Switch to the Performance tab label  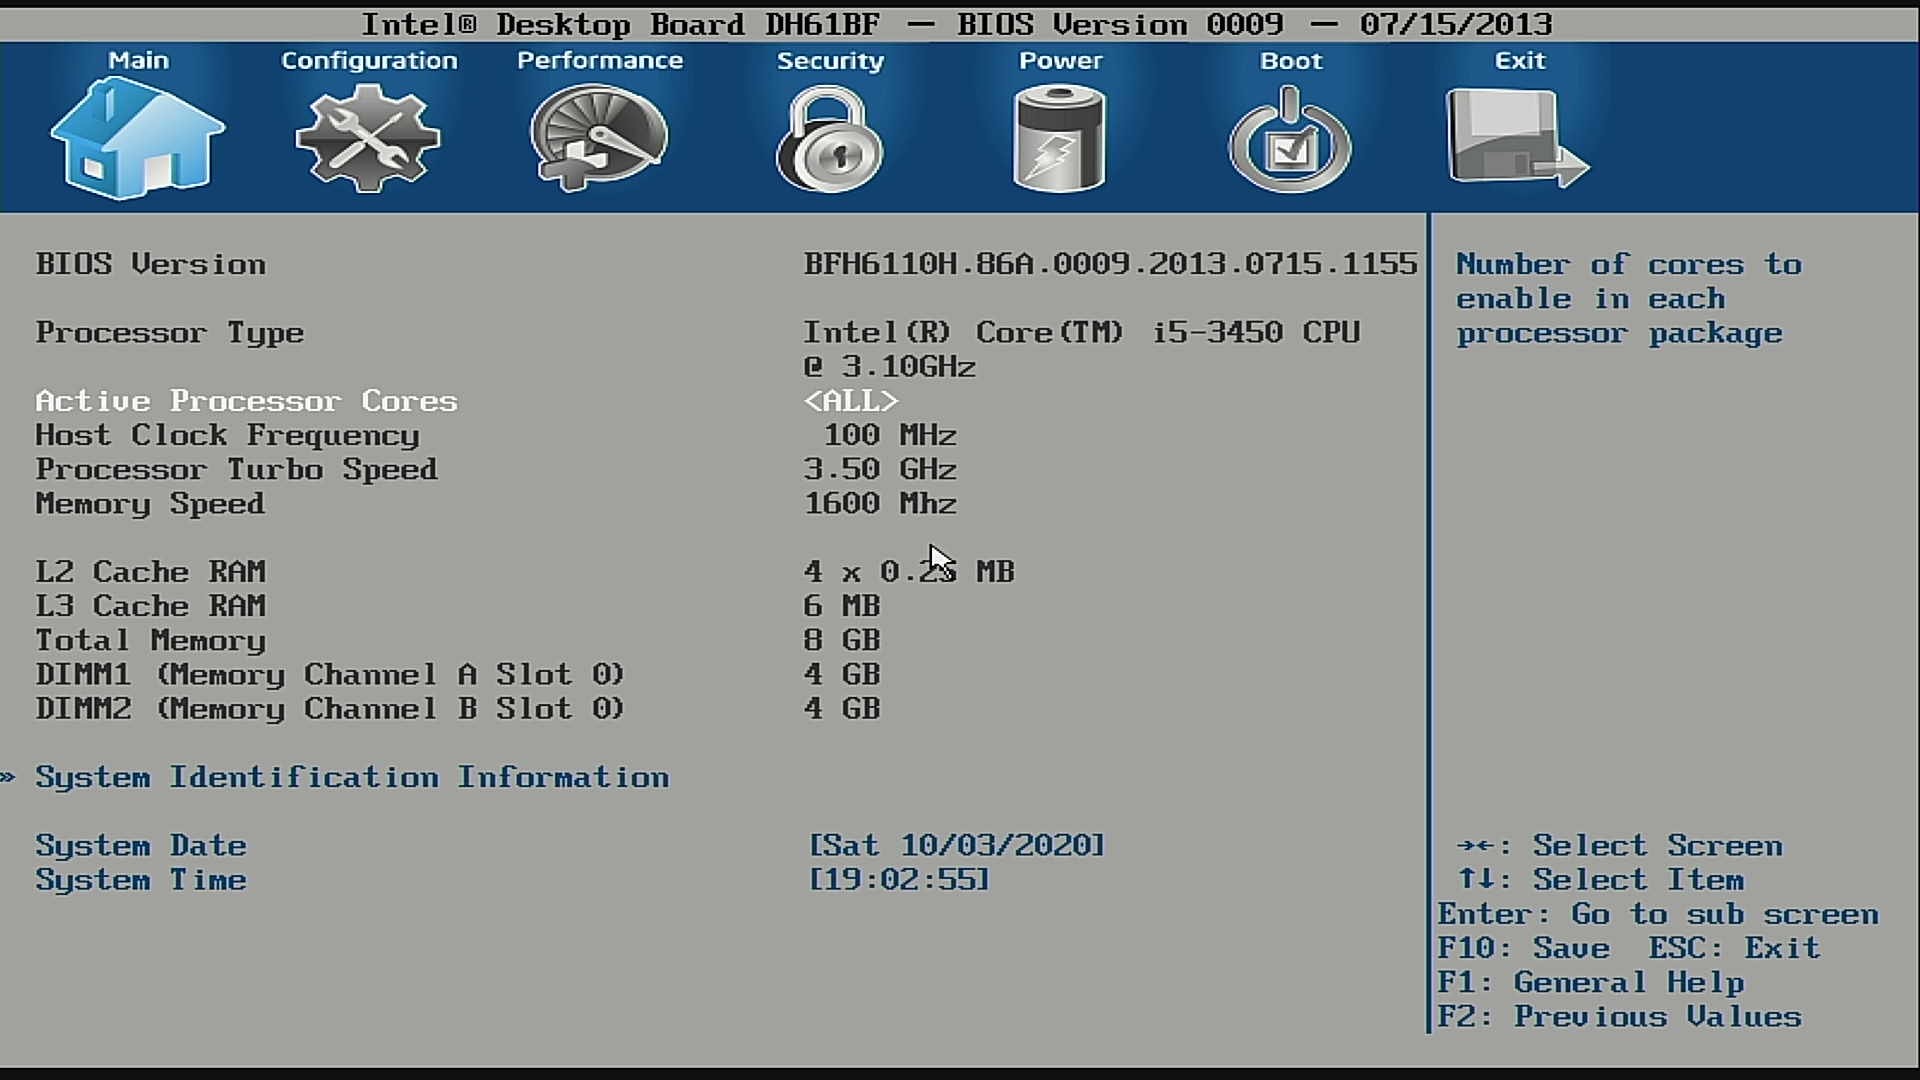(x=600, y=61)
